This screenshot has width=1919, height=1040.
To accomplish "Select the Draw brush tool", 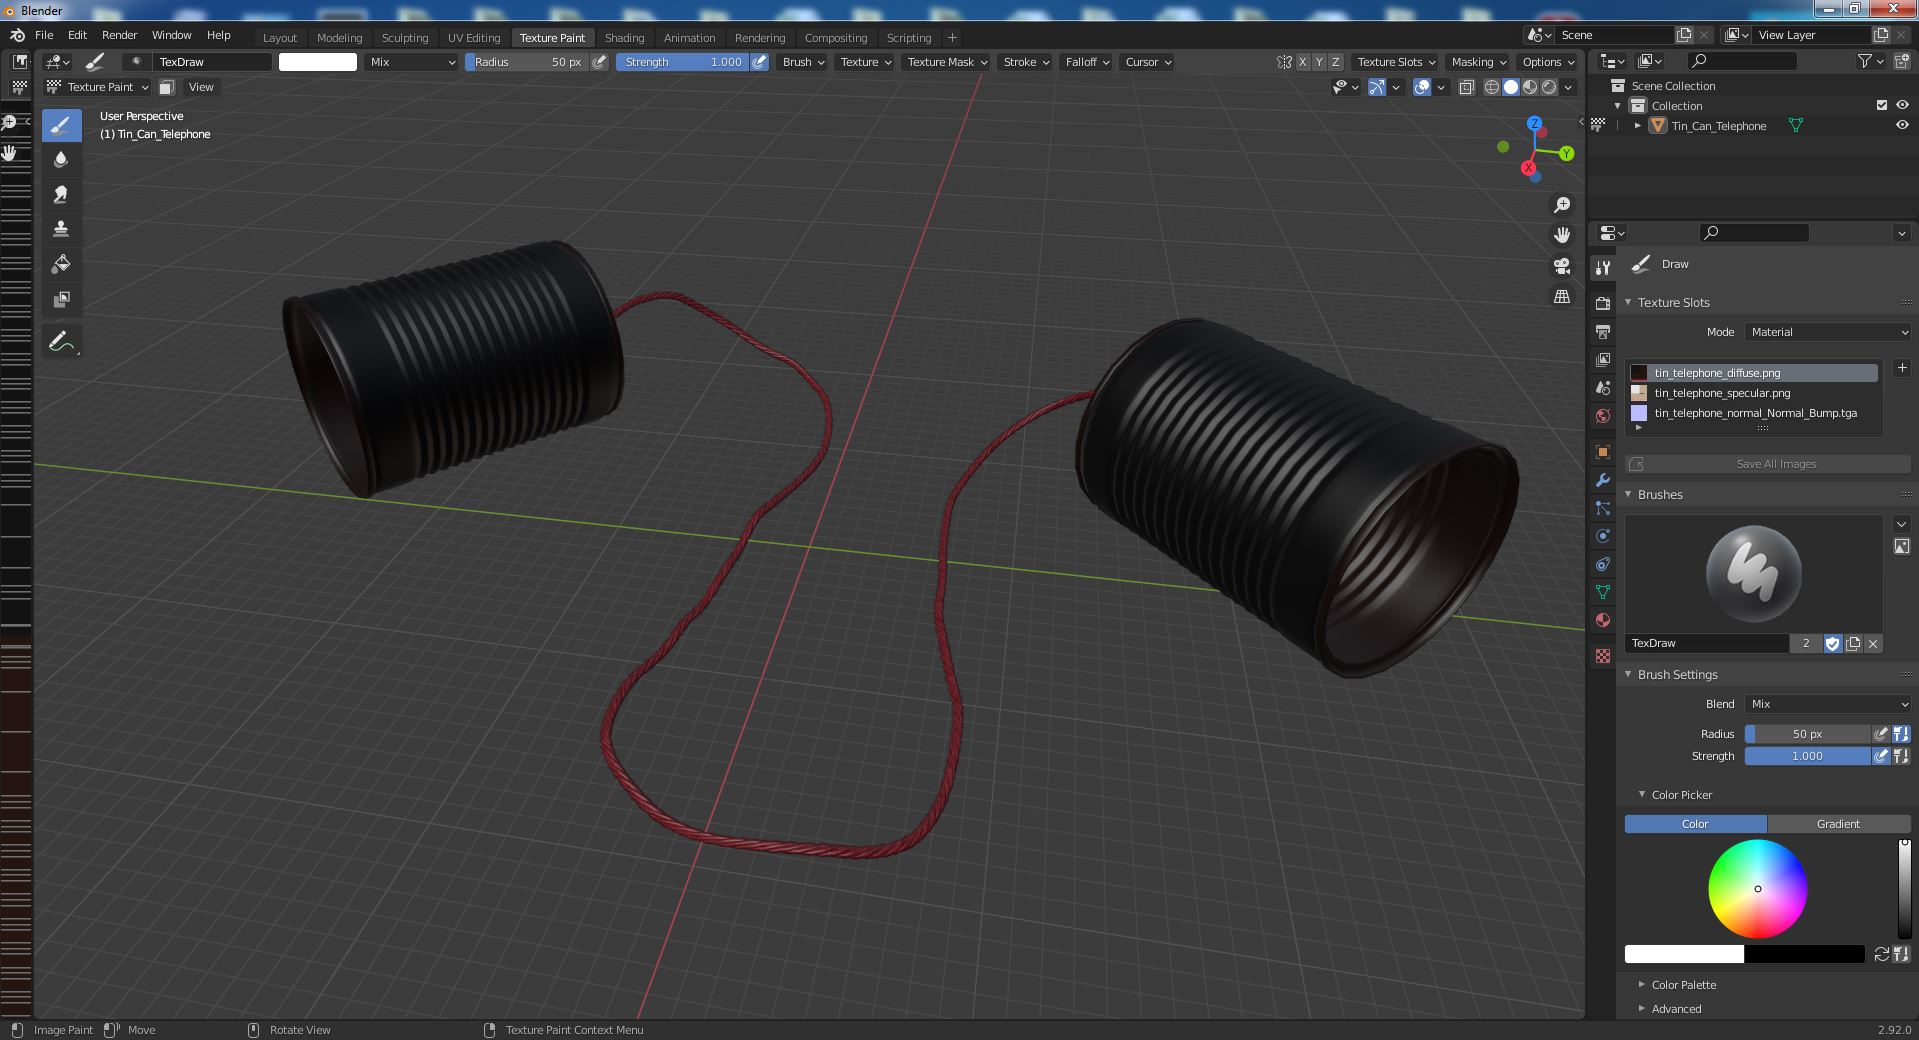I will (61, 125).
